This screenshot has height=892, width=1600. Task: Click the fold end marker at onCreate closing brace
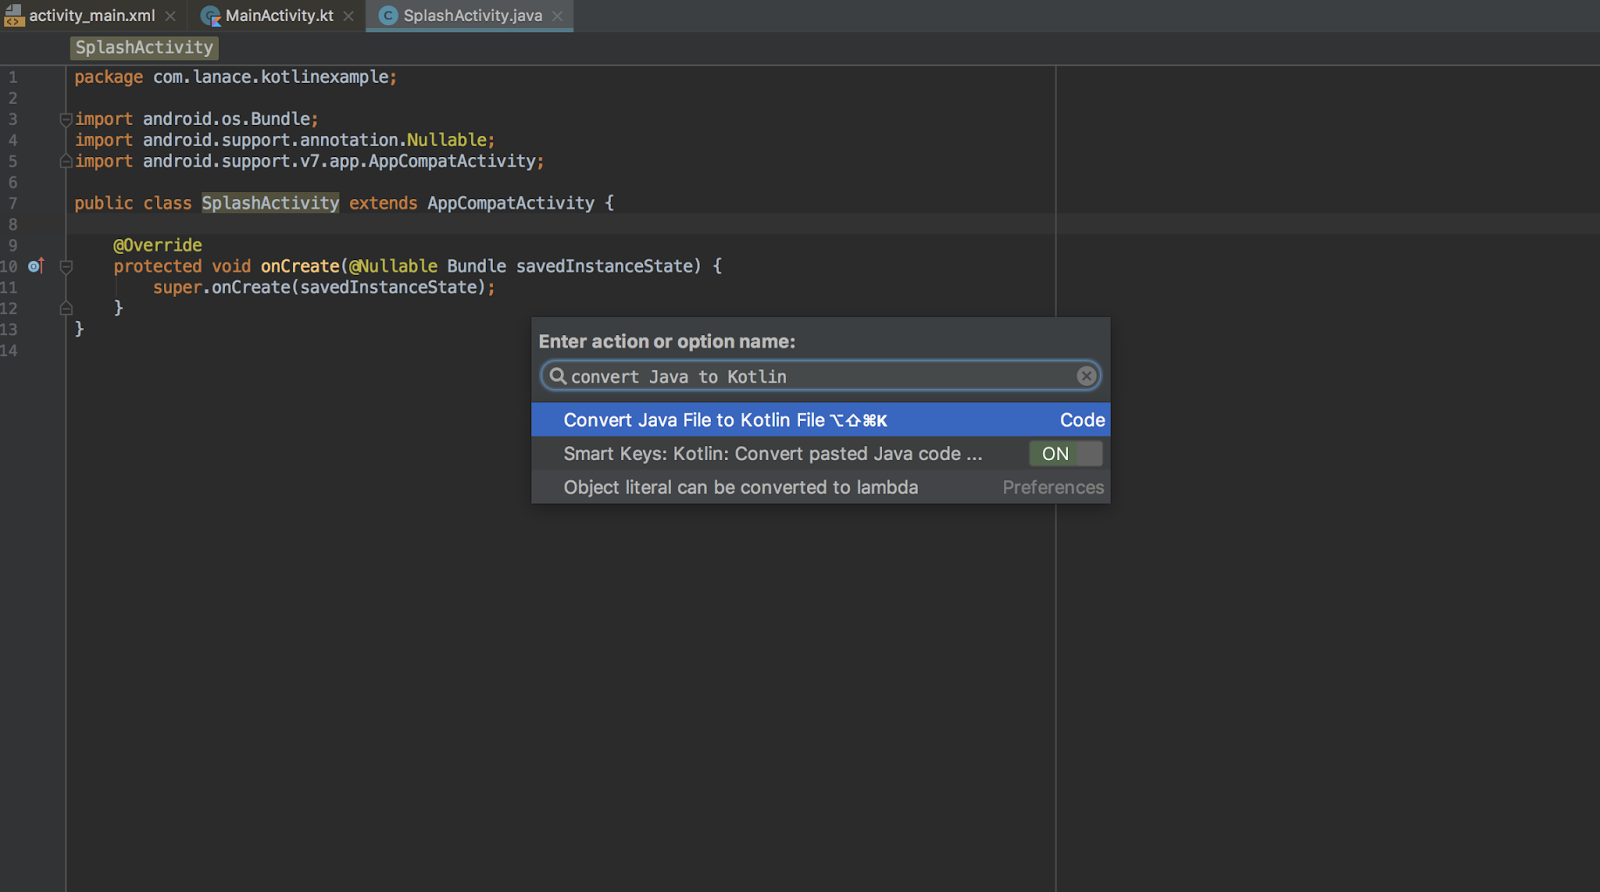[66, 308]
